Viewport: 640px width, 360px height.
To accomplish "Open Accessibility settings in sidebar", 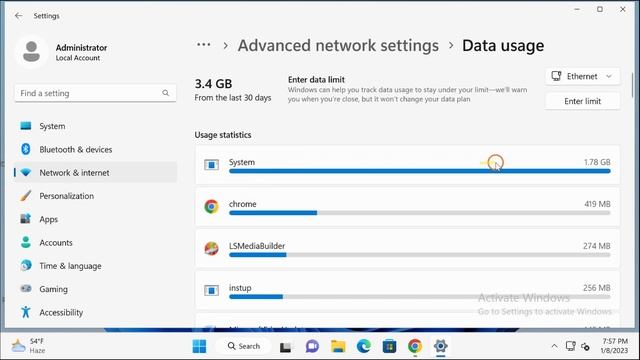I will (x=95, y=312).
